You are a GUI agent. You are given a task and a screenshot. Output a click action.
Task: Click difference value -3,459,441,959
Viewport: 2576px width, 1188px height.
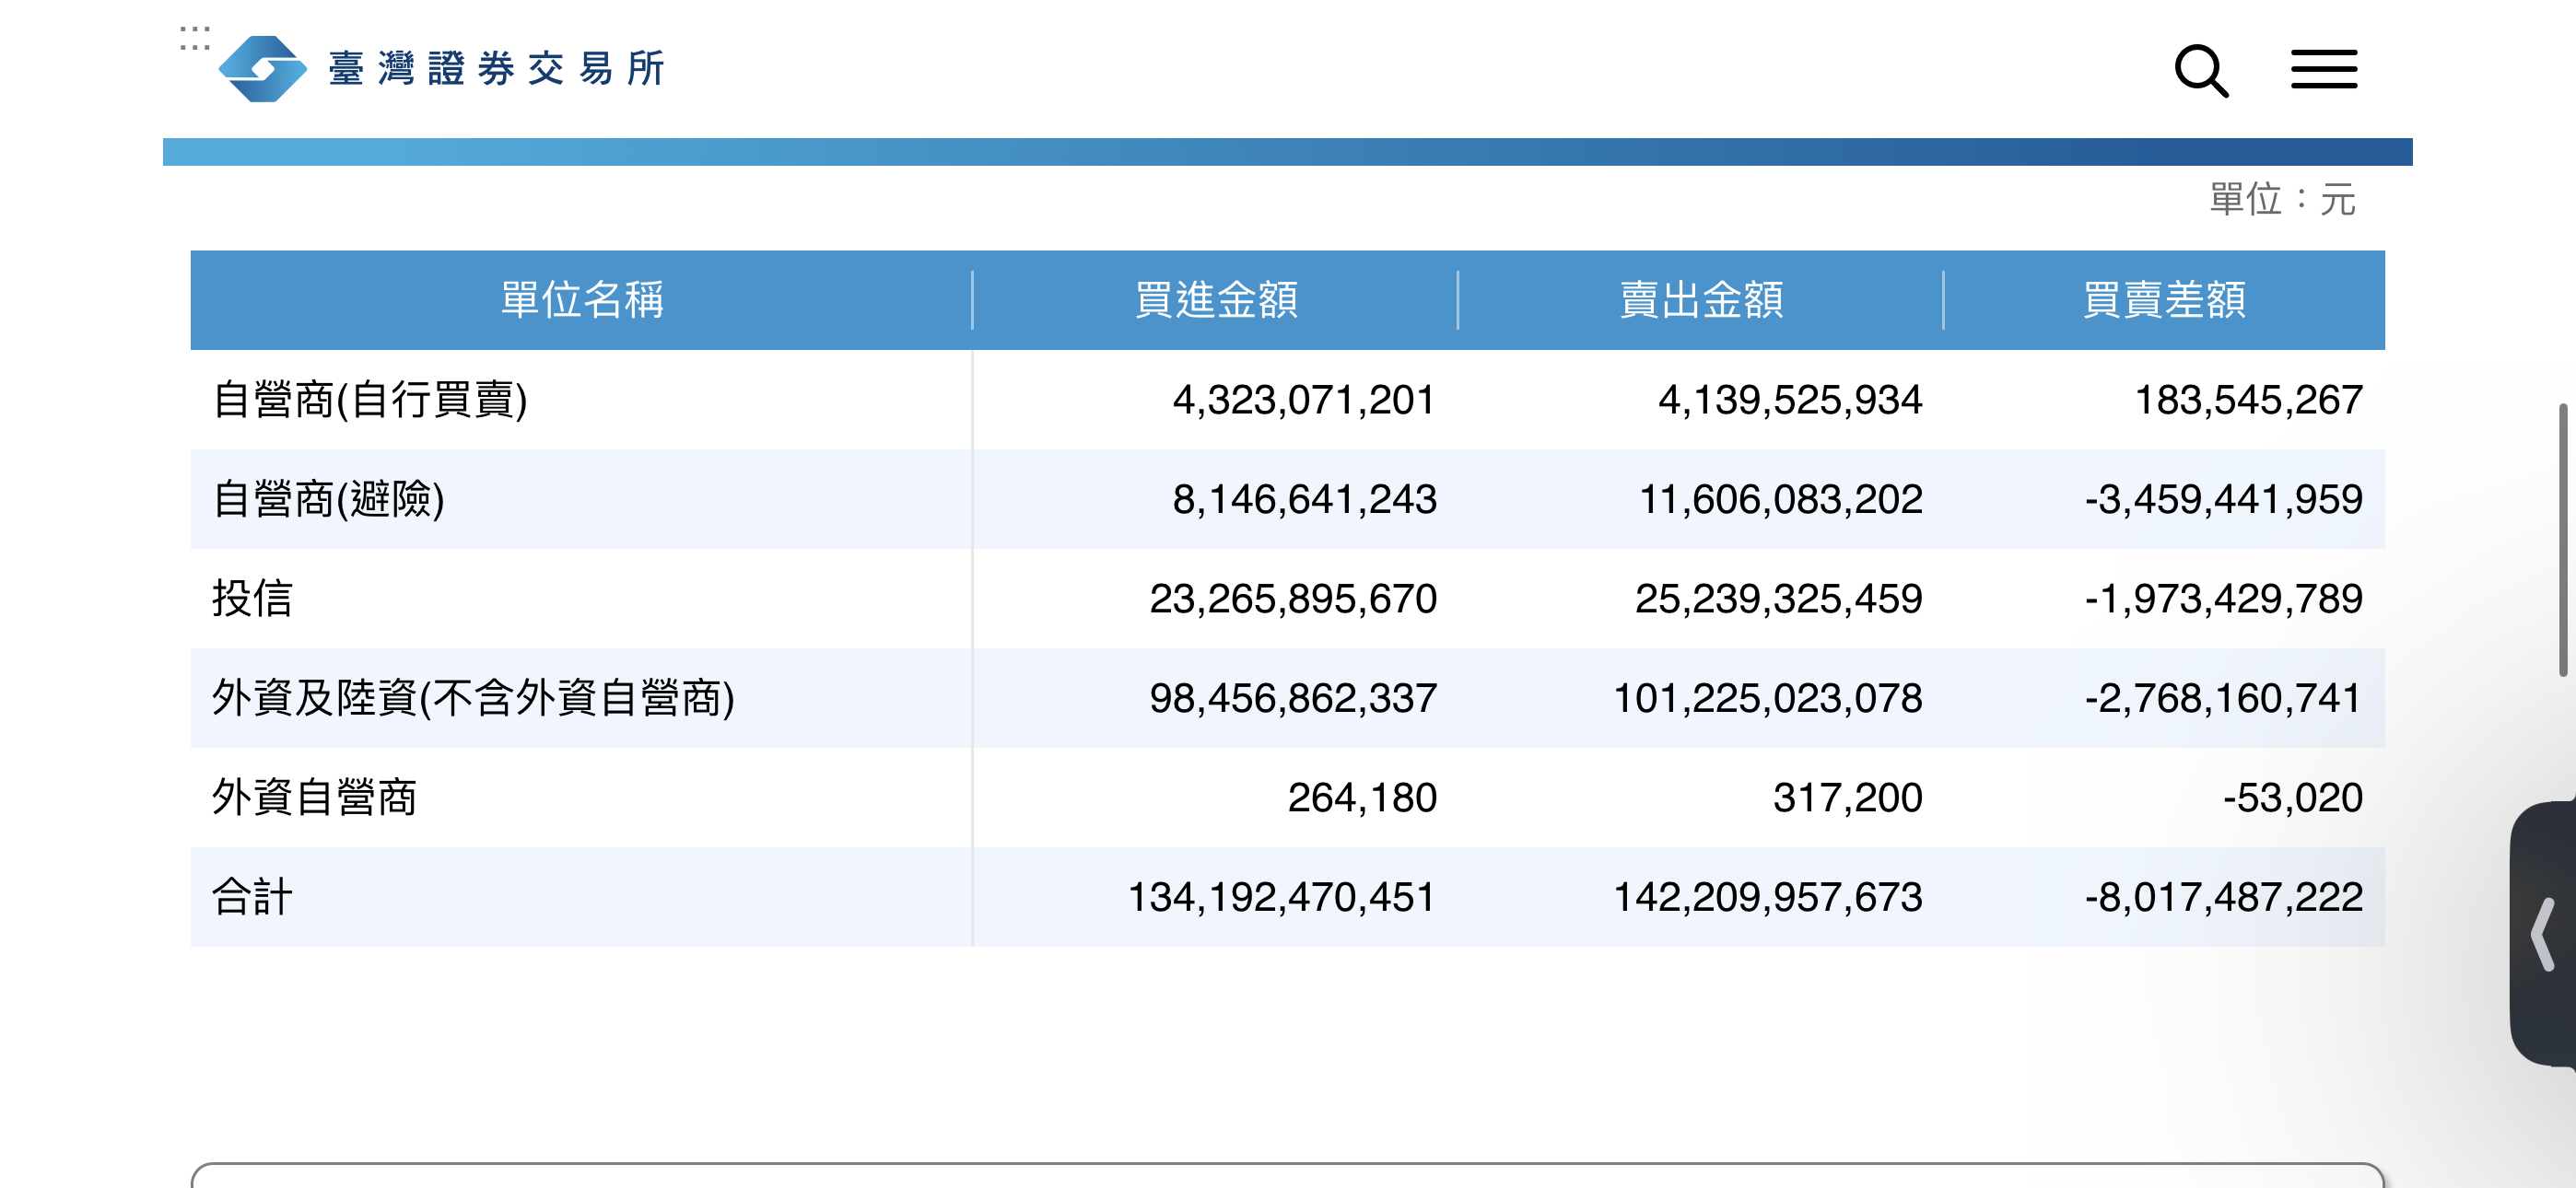click(x=2223, y=499)
